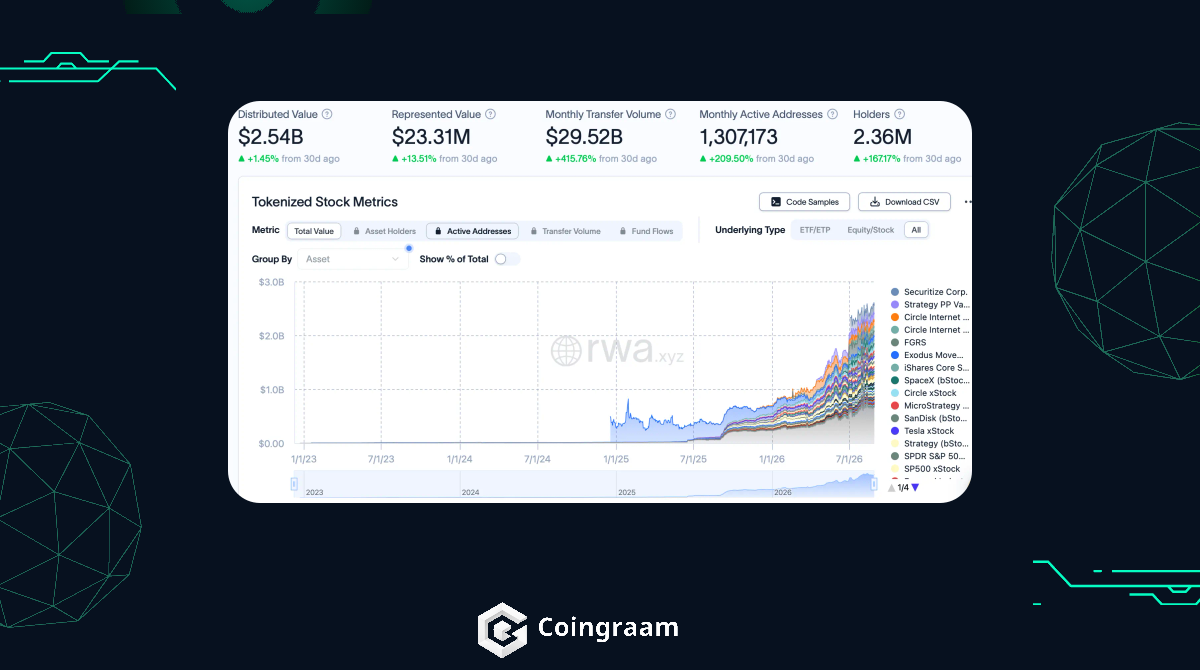Open the Distributed Value info tooltip icon
1200x670 pixels.
coord(327,115)
